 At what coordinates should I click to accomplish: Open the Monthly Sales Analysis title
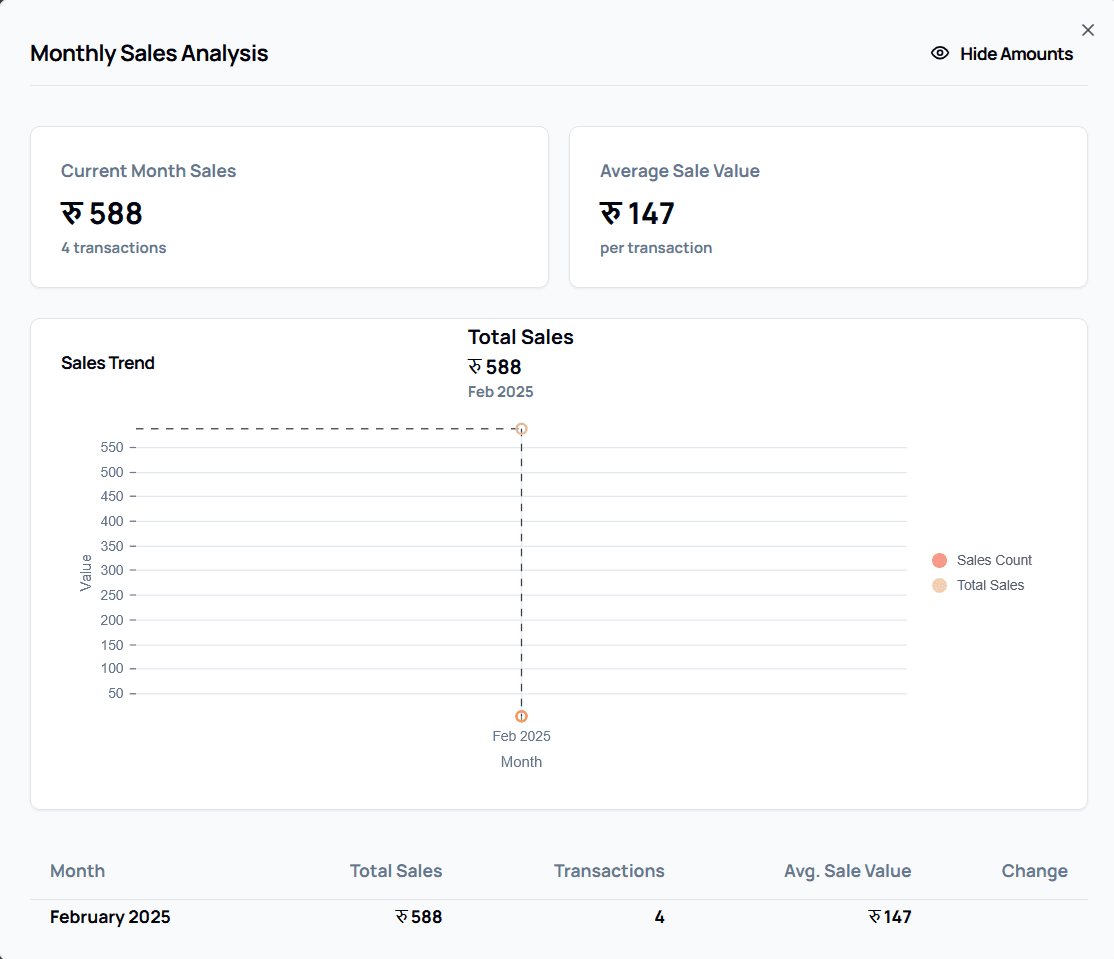pos(149,53)
